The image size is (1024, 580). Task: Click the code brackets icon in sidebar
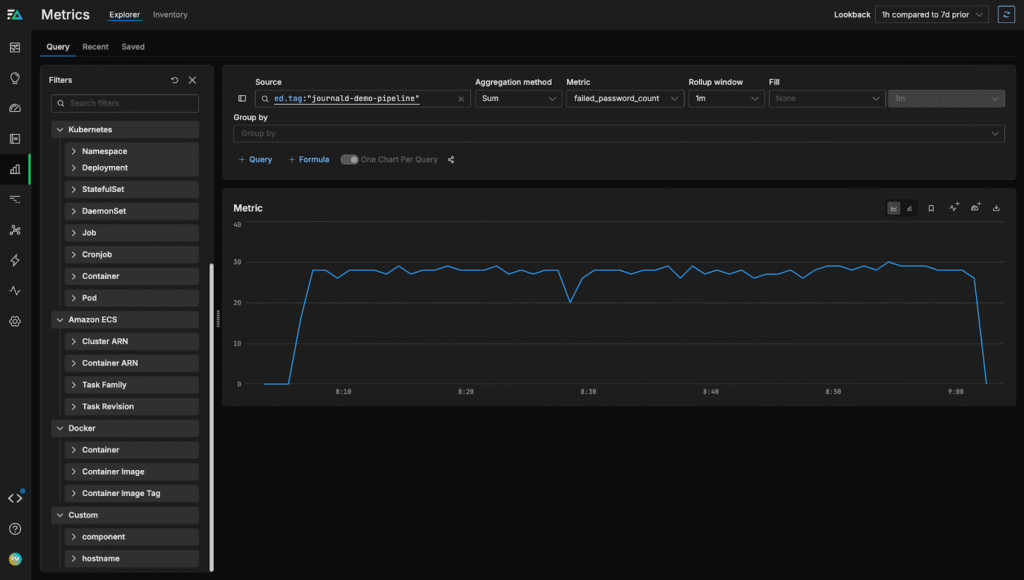15,498
